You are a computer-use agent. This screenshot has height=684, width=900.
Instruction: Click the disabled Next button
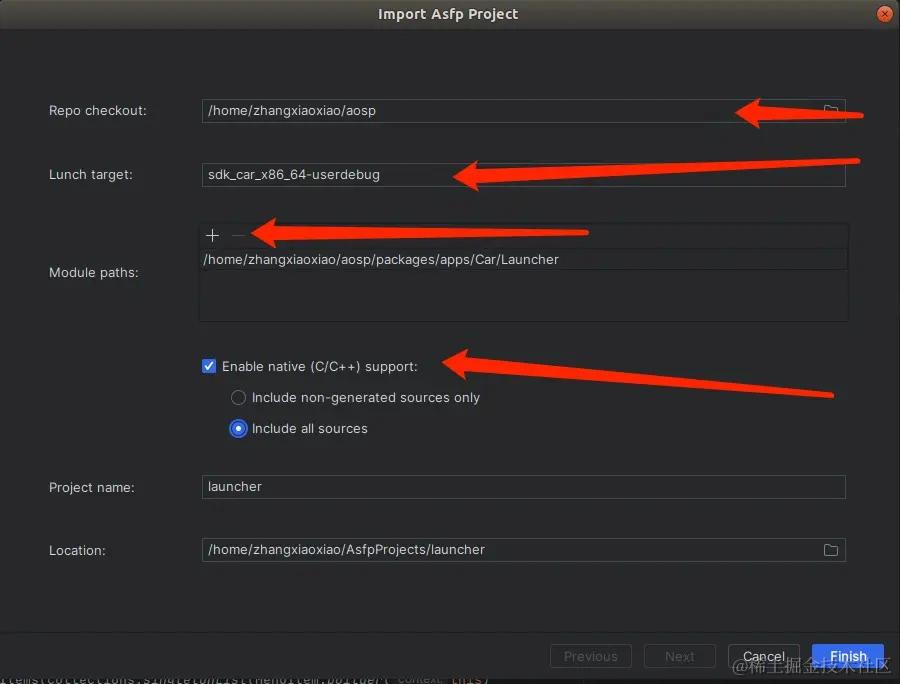(x=680, y=656)
